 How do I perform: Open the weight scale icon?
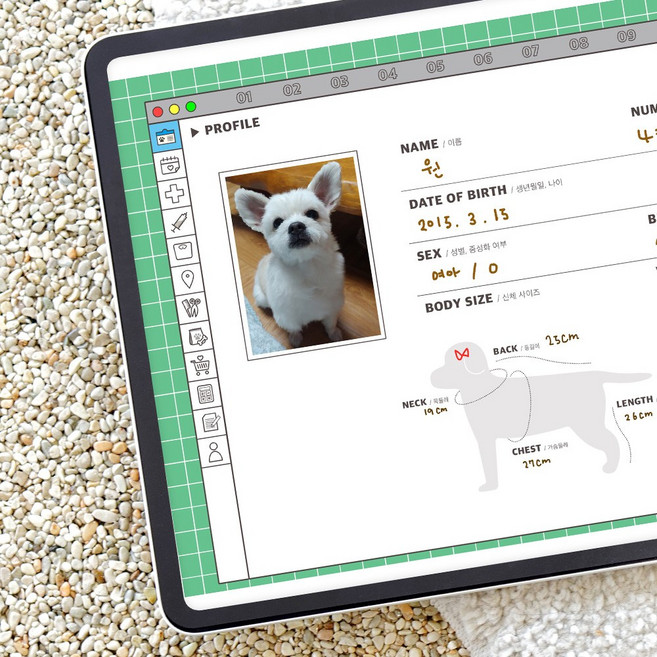[183, 250]
